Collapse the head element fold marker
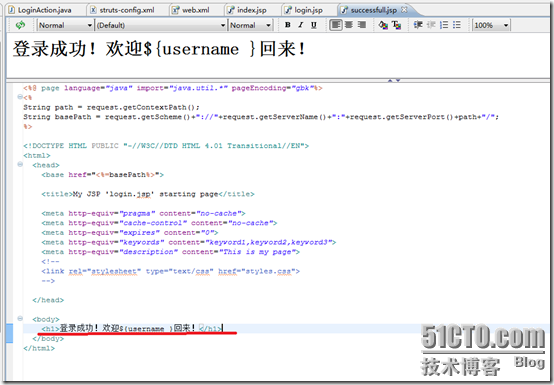This screenshot has width=554, height=385. pos(20,164)
